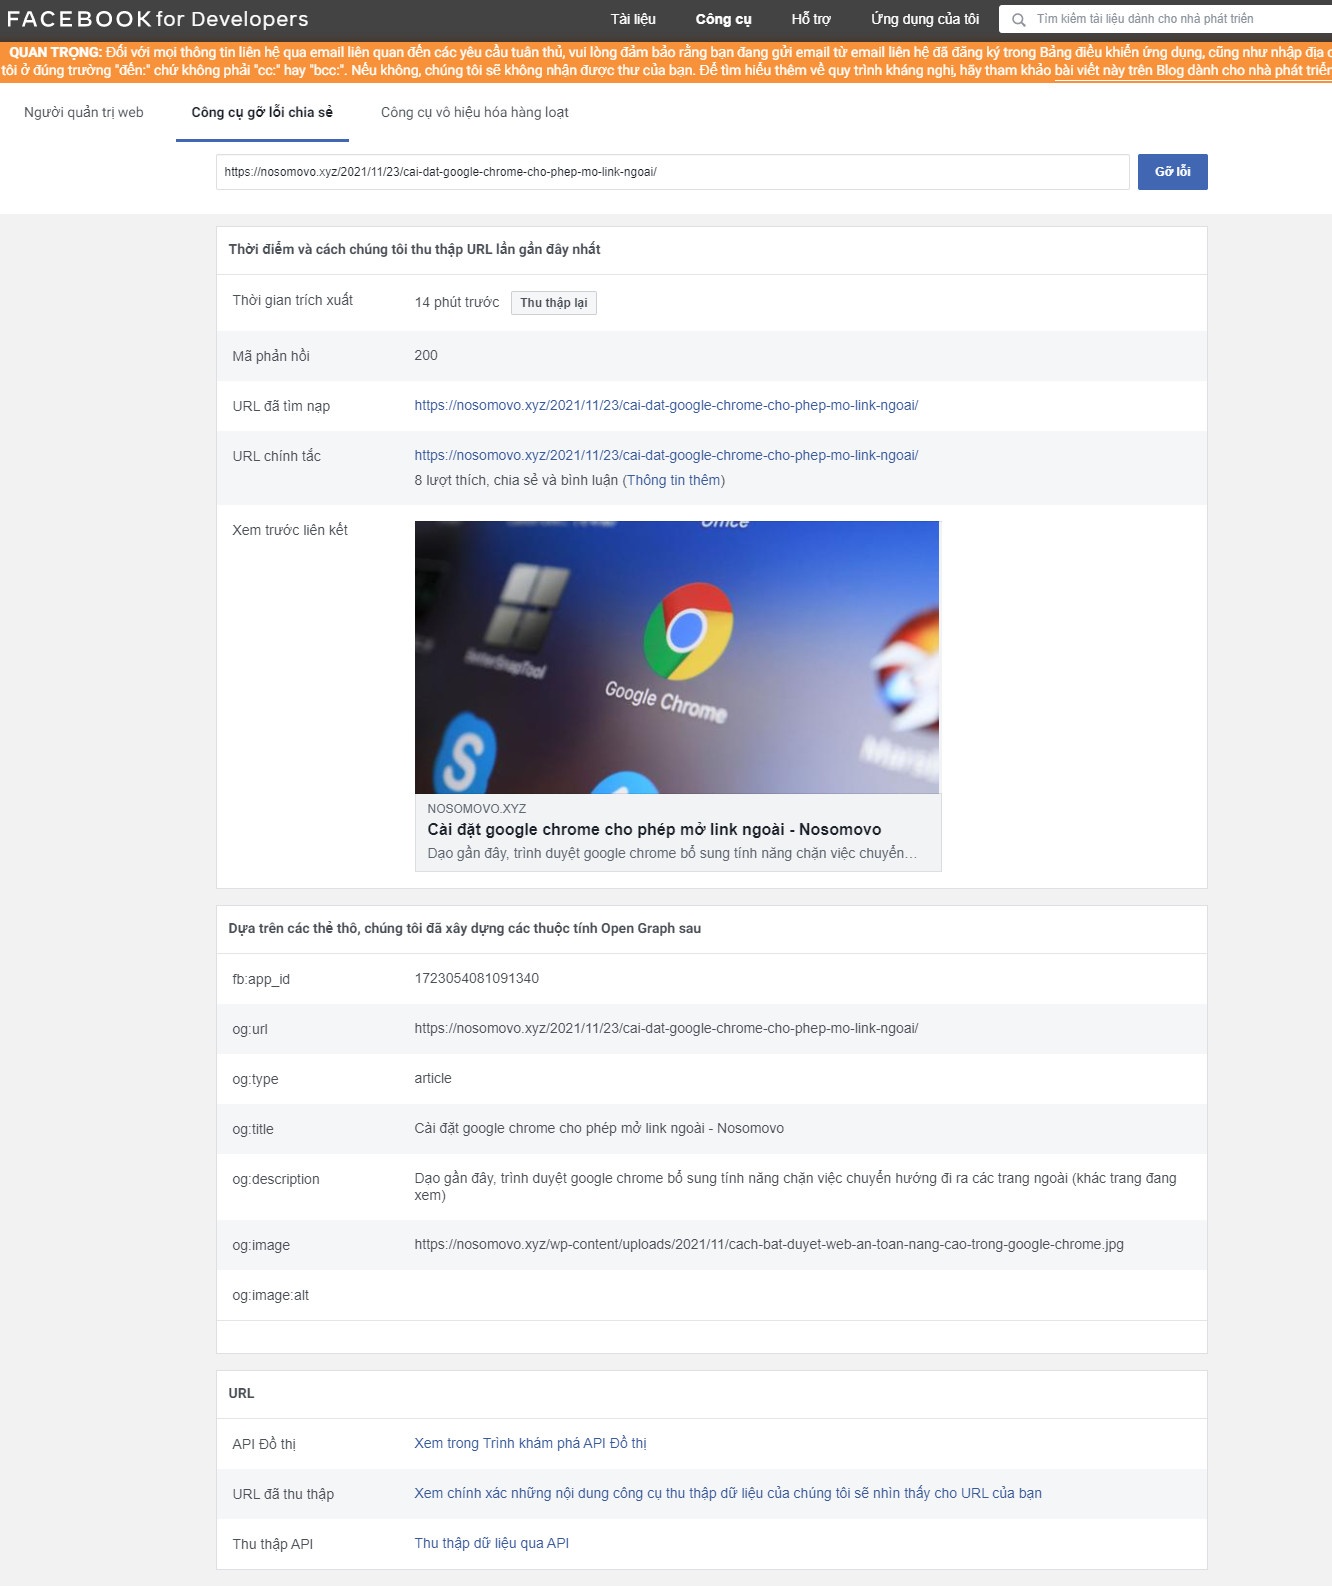
Task: Click the URL input field
Action: tap(672, 172)
